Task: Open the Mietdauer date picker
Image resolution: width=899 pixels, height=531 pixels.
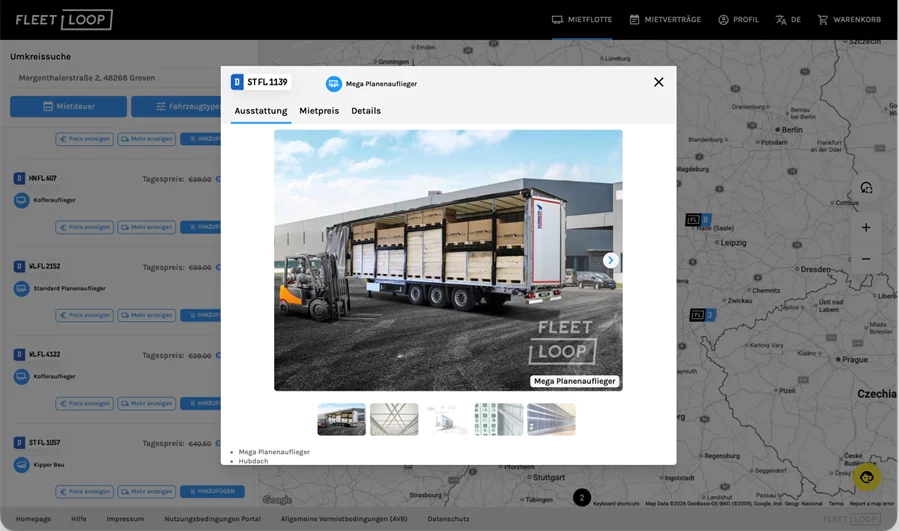Action: pos(68,107)
